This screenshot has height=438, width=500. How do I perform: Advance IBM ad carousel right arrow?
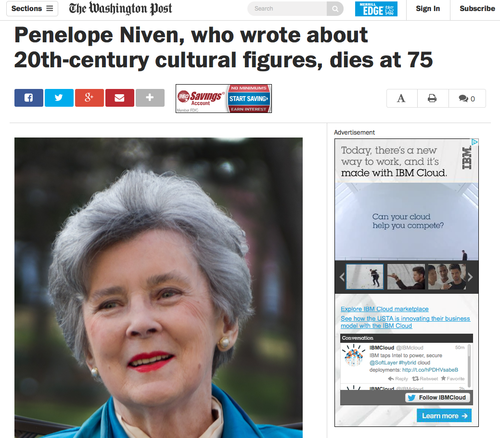click(x=470, y=277)
